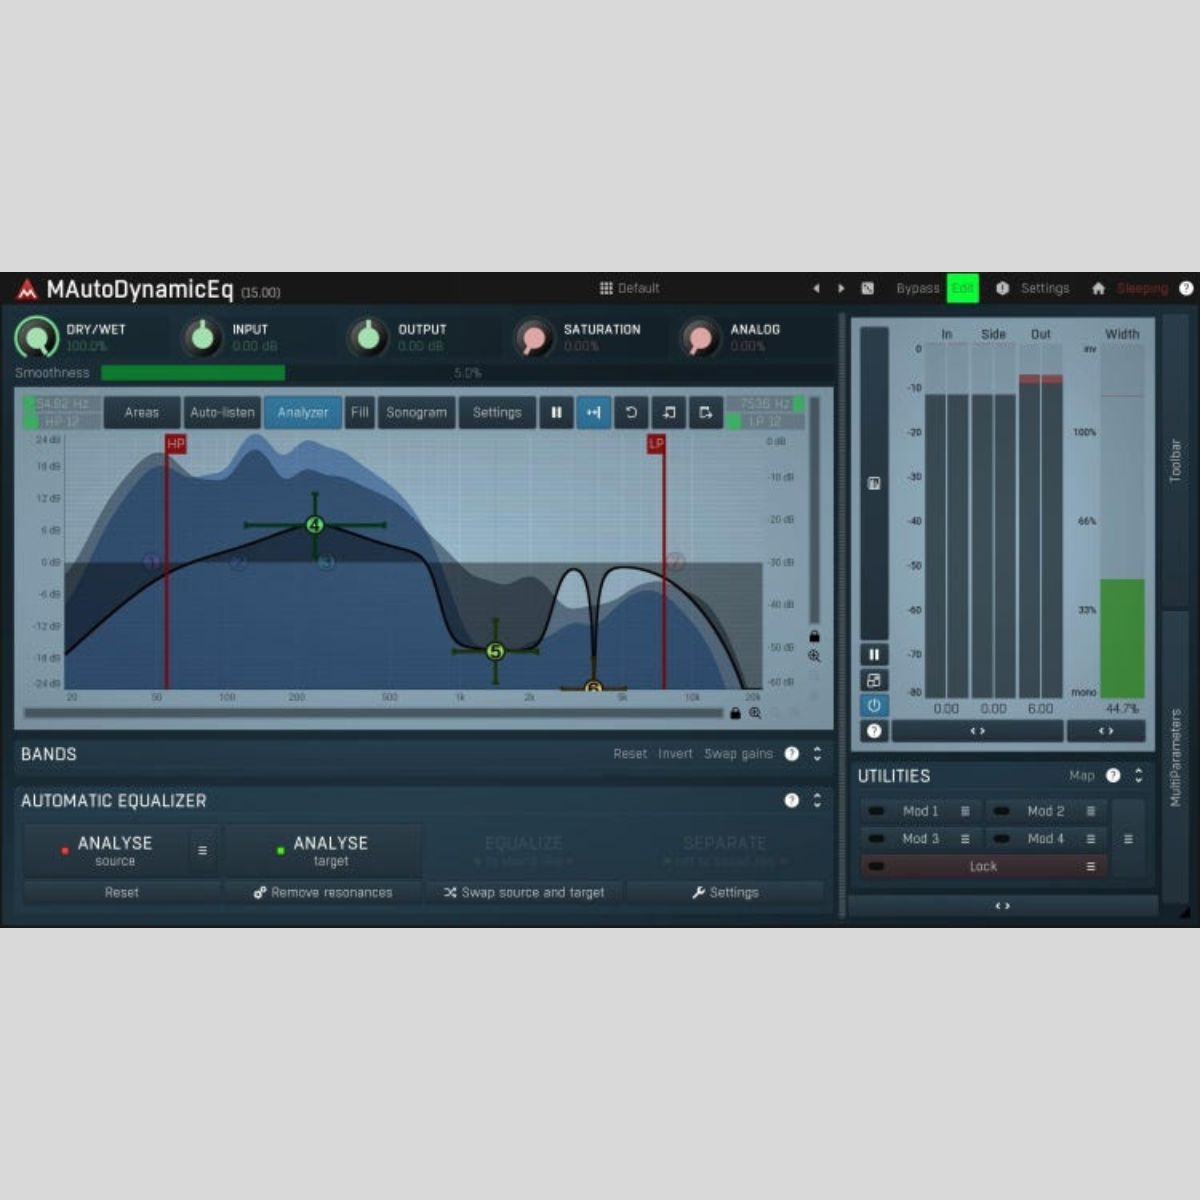Click the undo arrow icon in graph toolbar

(x=631, y=412)
